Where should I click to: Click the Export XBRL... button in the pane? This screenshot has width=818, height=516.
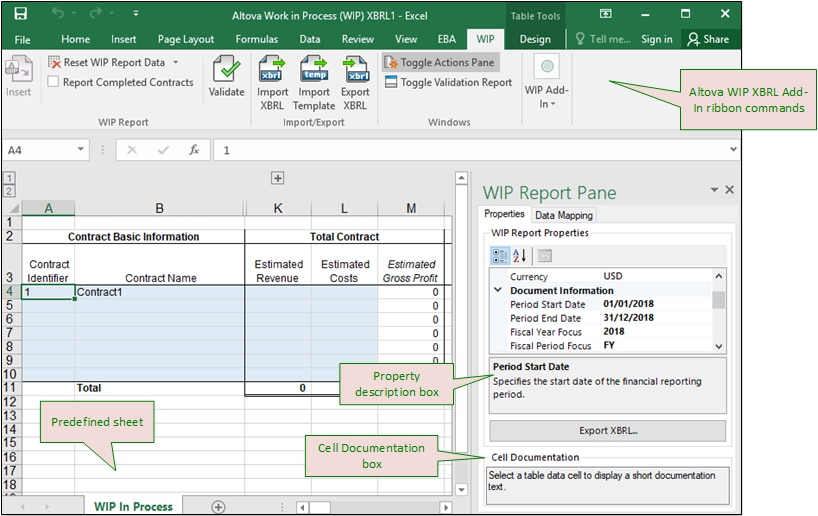coord(608,431)
